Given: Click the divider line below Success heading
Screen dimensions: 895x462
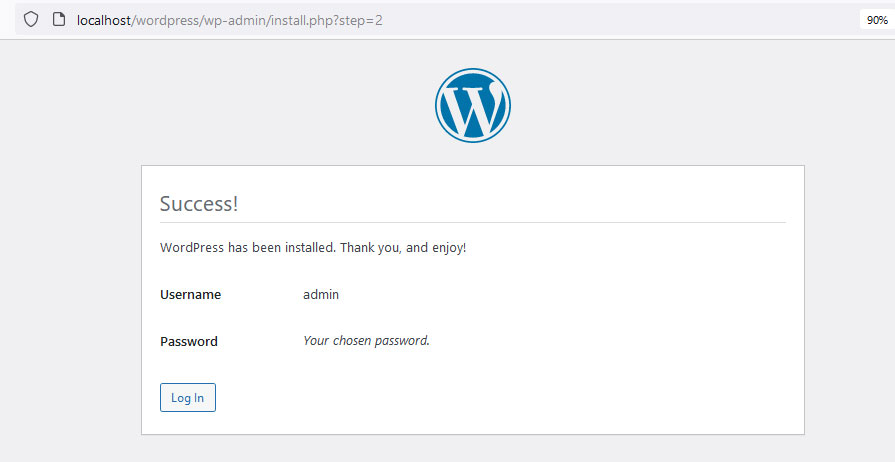Looking at the screenshot, I should 473,222.
